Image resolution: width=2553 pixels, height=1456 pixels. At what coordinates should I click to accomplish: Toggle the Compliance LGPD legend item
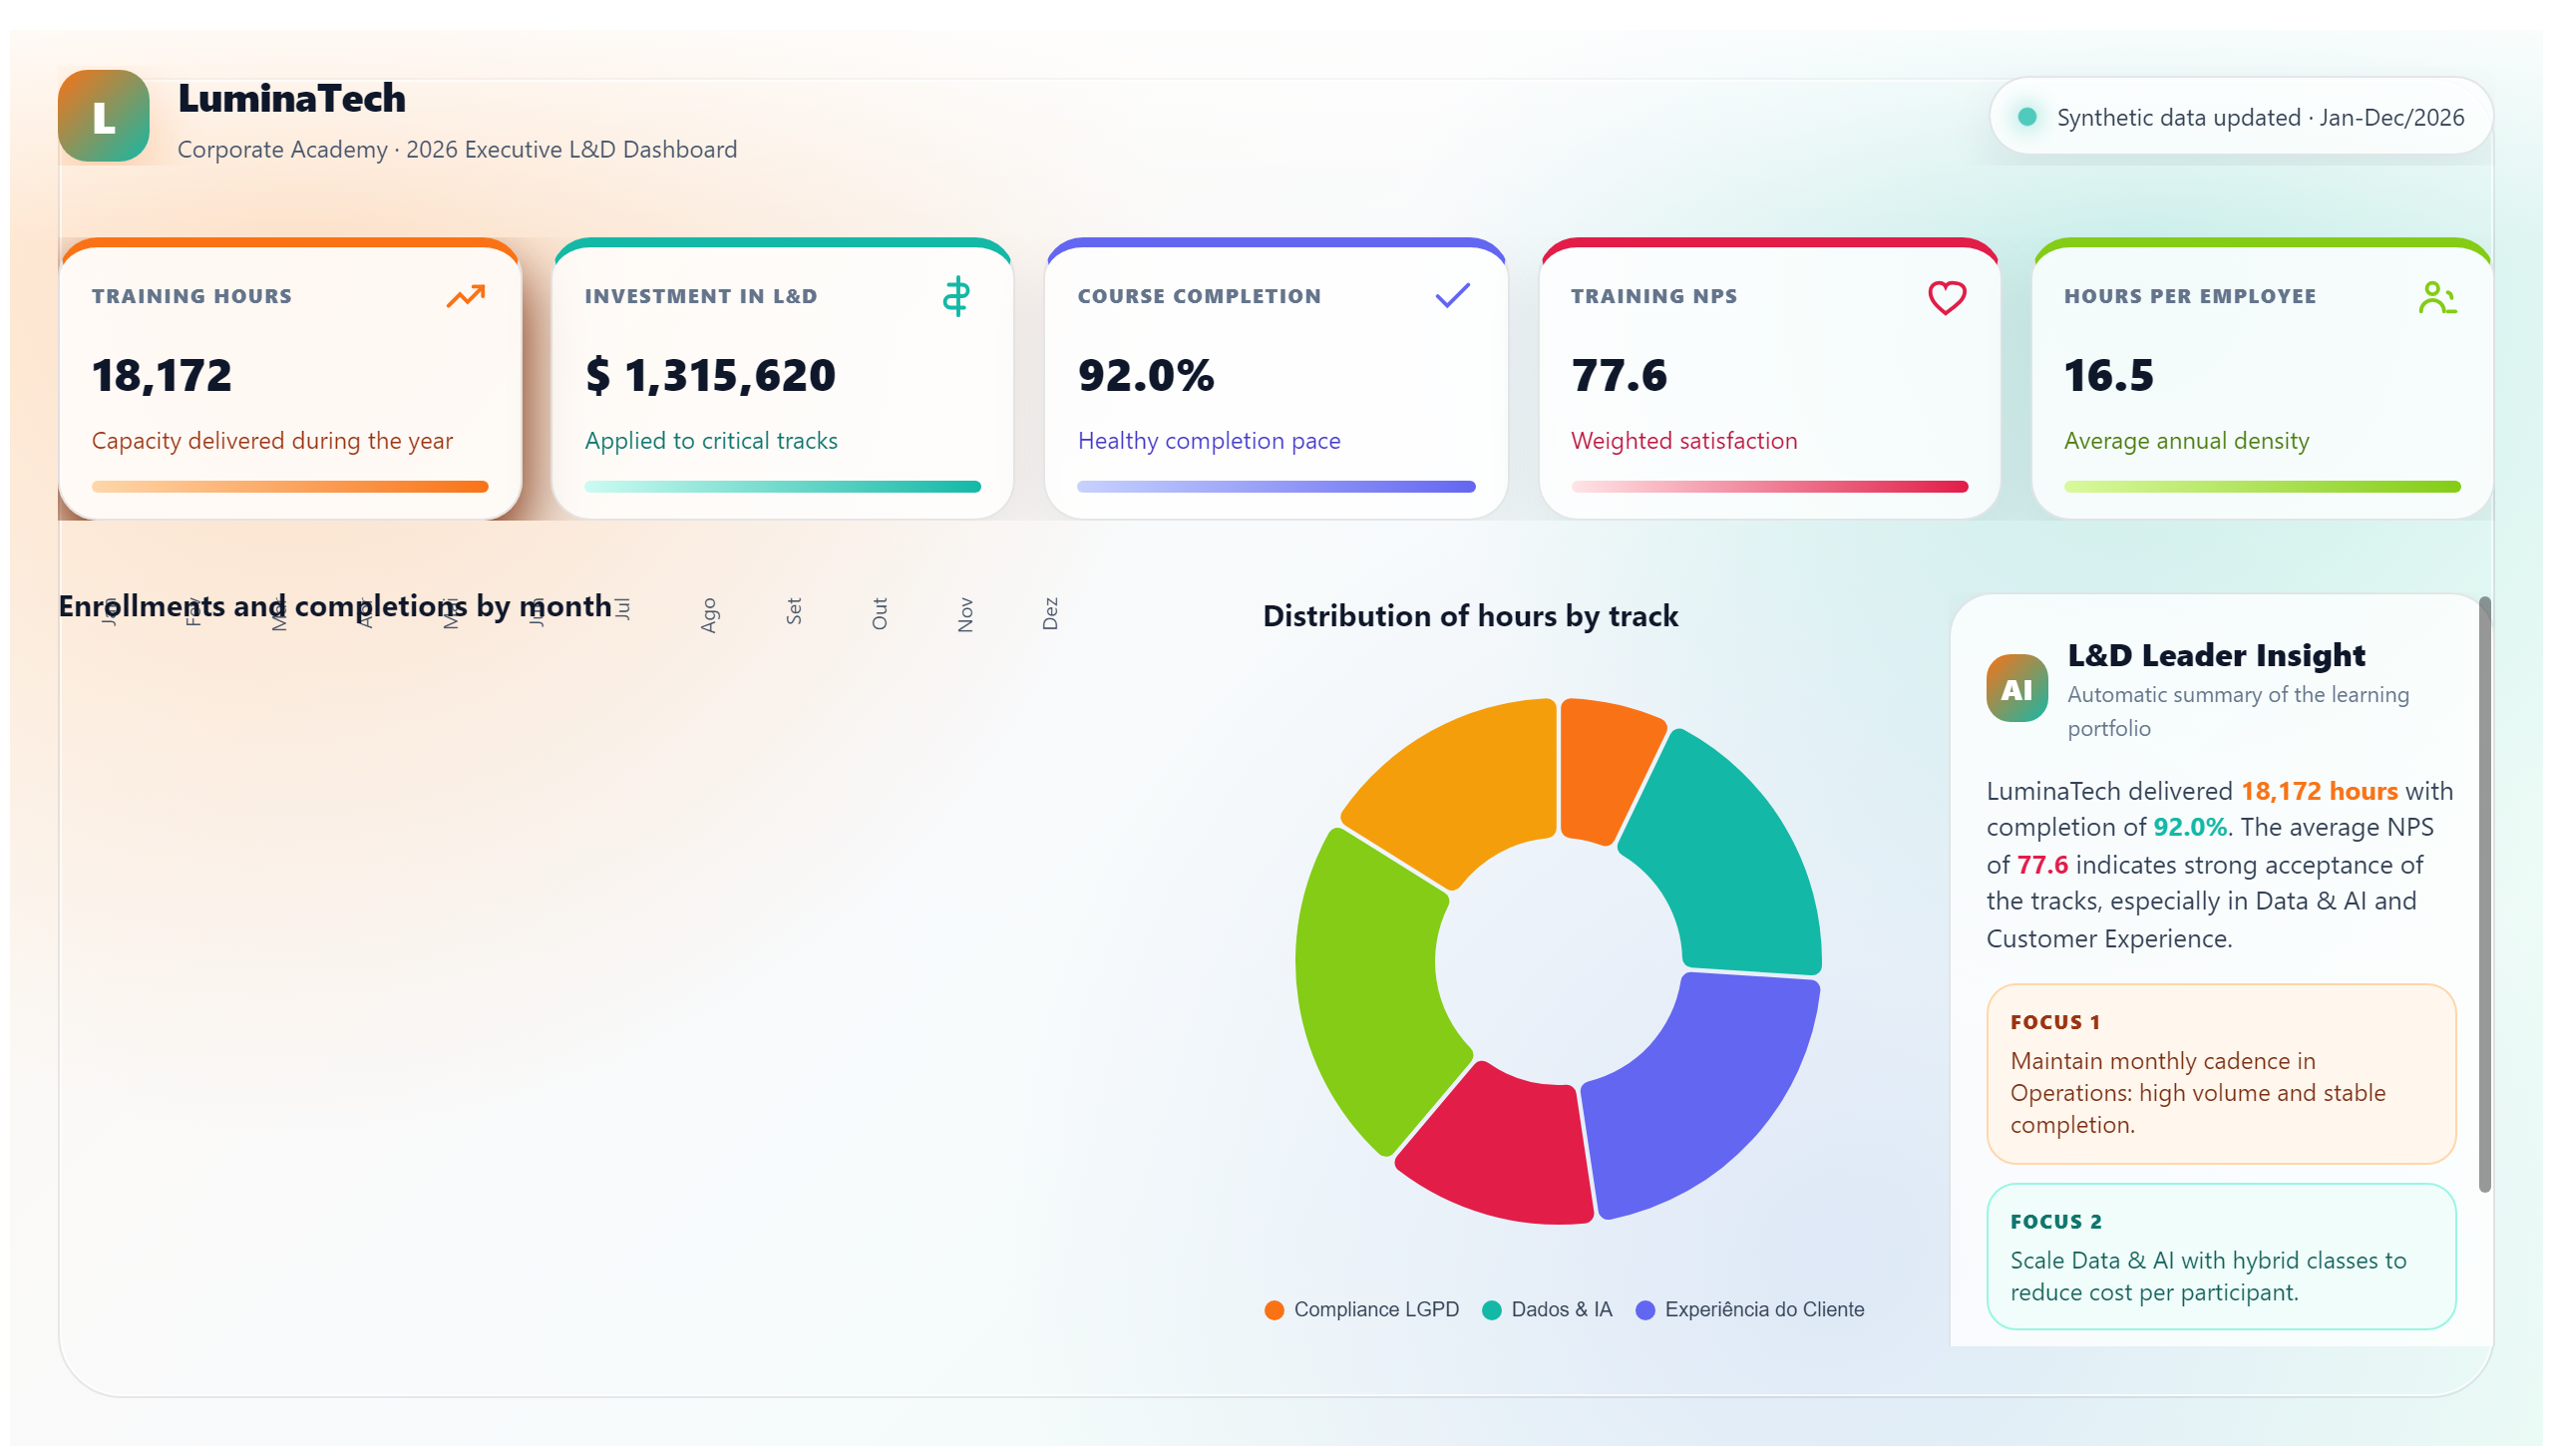[x=1361, y=1310]
